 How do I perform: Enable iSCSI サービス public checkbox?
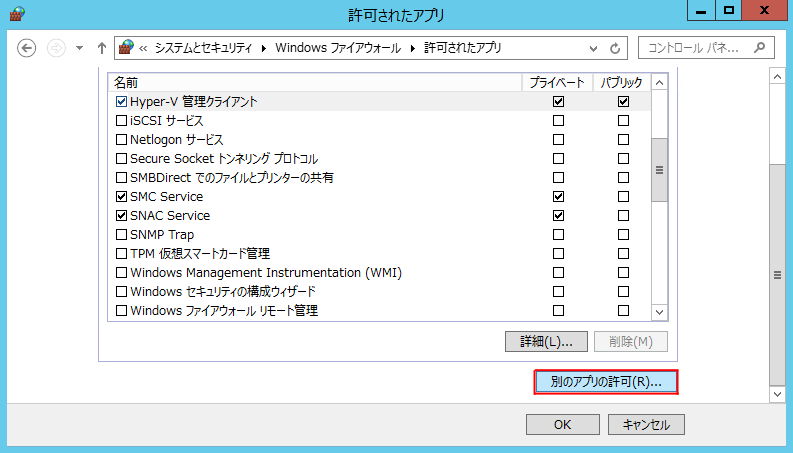tap(623, 121)
